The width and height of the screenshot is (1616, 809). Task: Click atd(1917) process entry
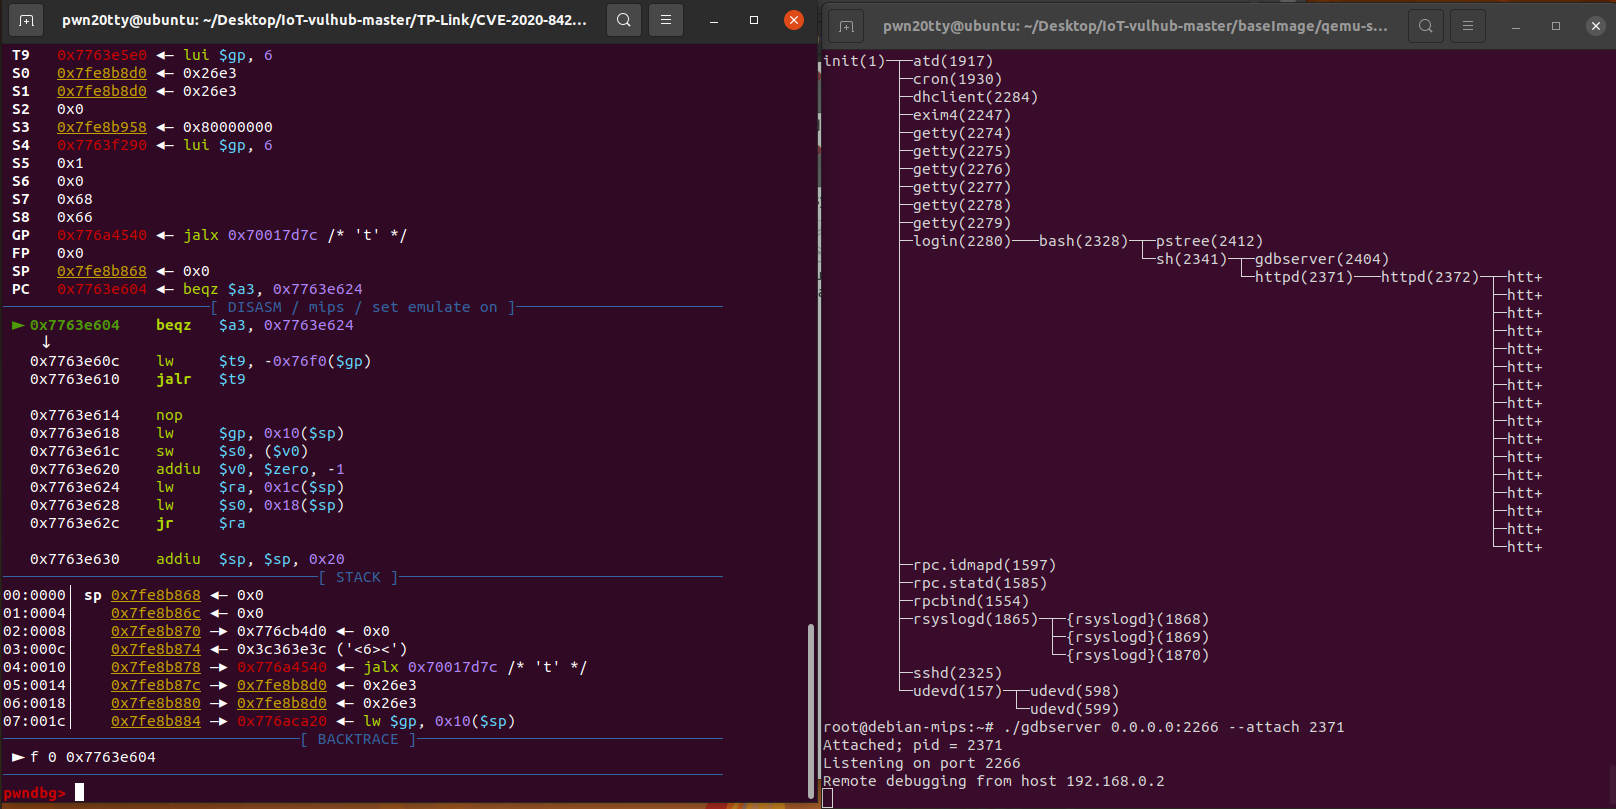(x=953, y=61)
